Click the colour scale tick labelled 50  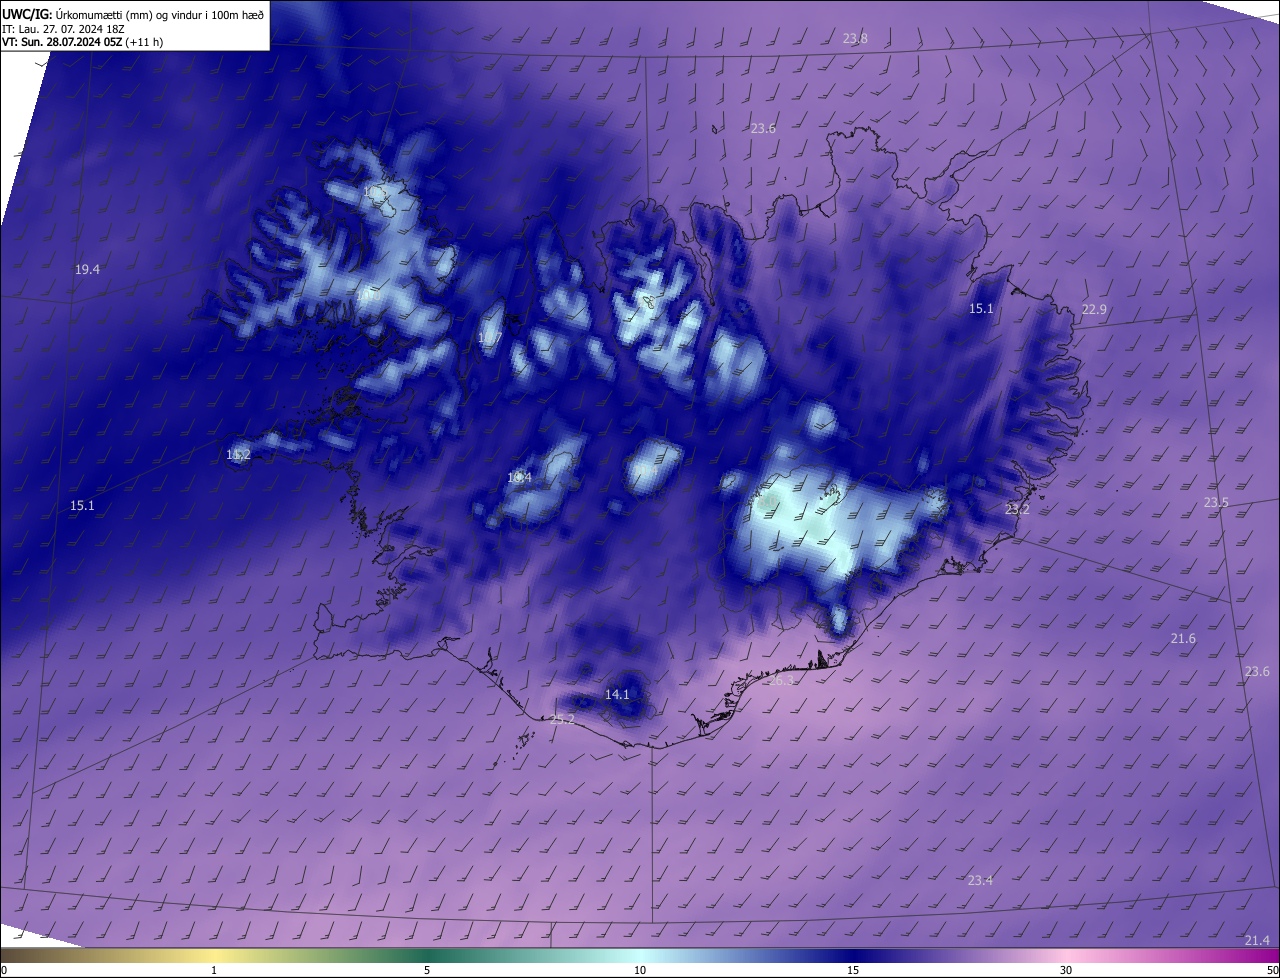pos(1272,970)
